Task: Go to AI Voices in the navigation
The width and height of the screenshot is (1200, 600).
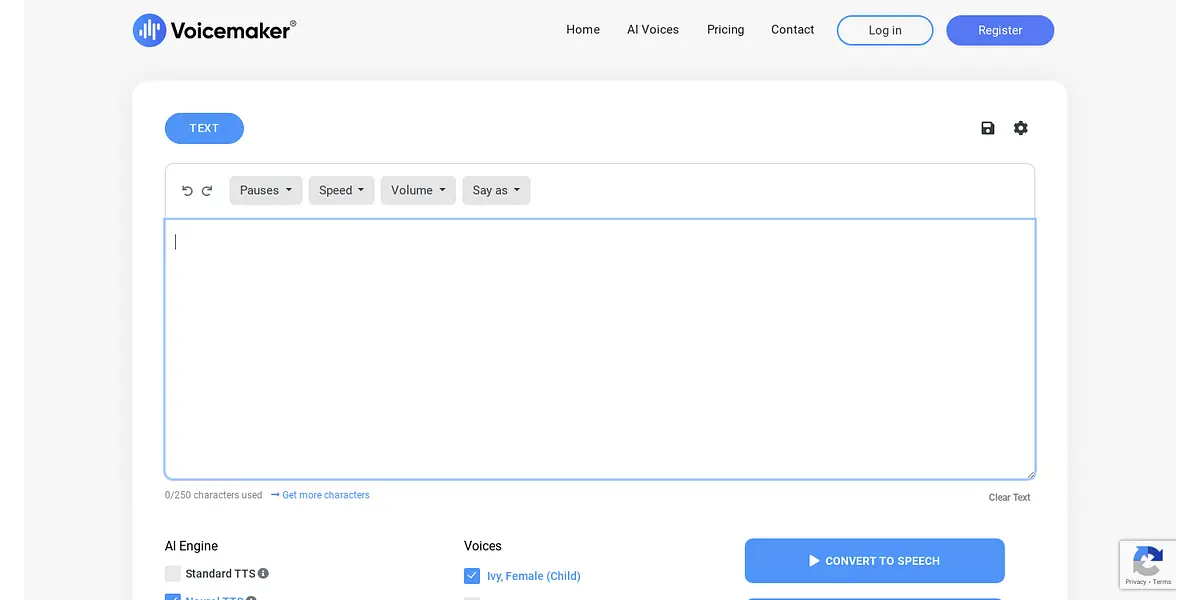Action: click(653, 30)
